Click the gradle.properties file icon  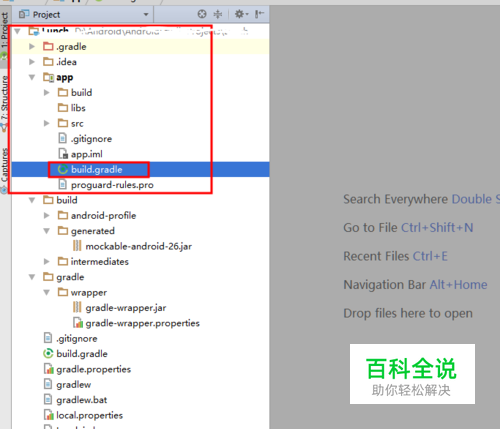[49, 369]
